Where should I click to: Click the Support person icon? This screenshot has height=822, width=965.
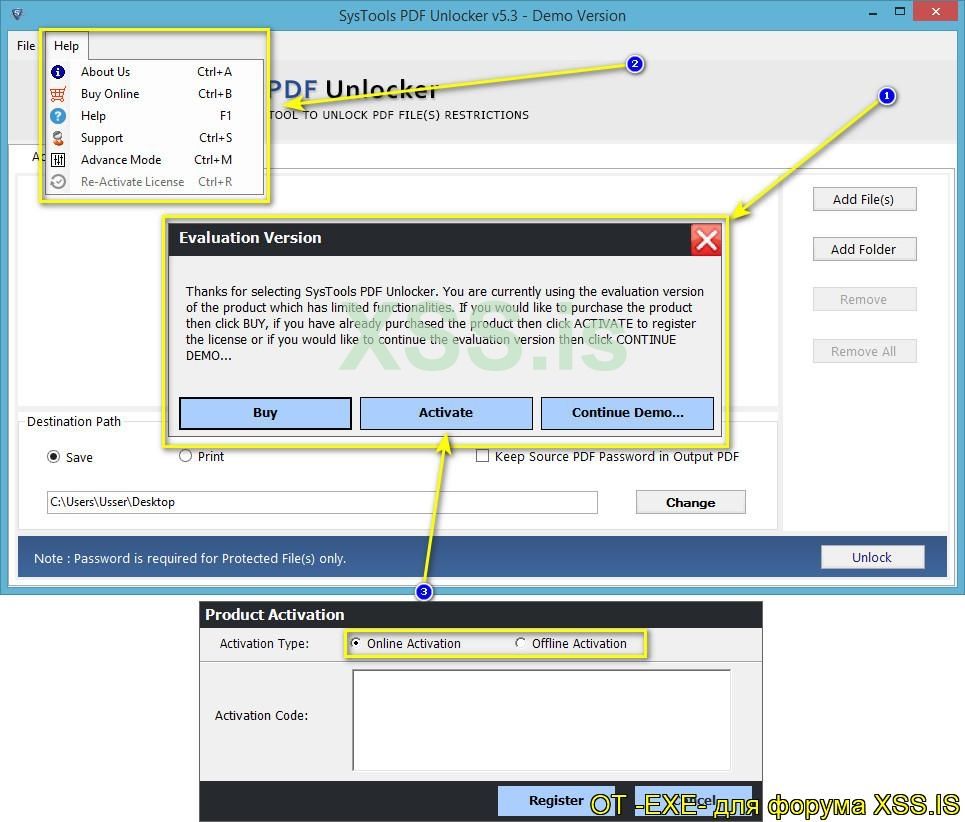[x=58, y=138]
